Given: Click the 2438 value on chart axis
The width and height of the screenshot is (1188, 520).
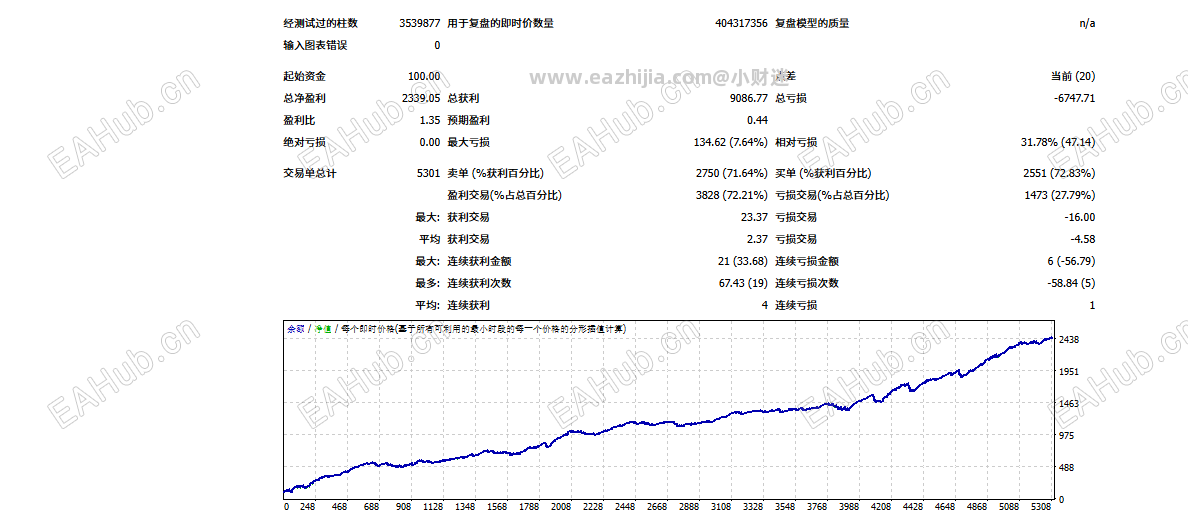Looking at the screenshot, I should [x=1069, y=340].
